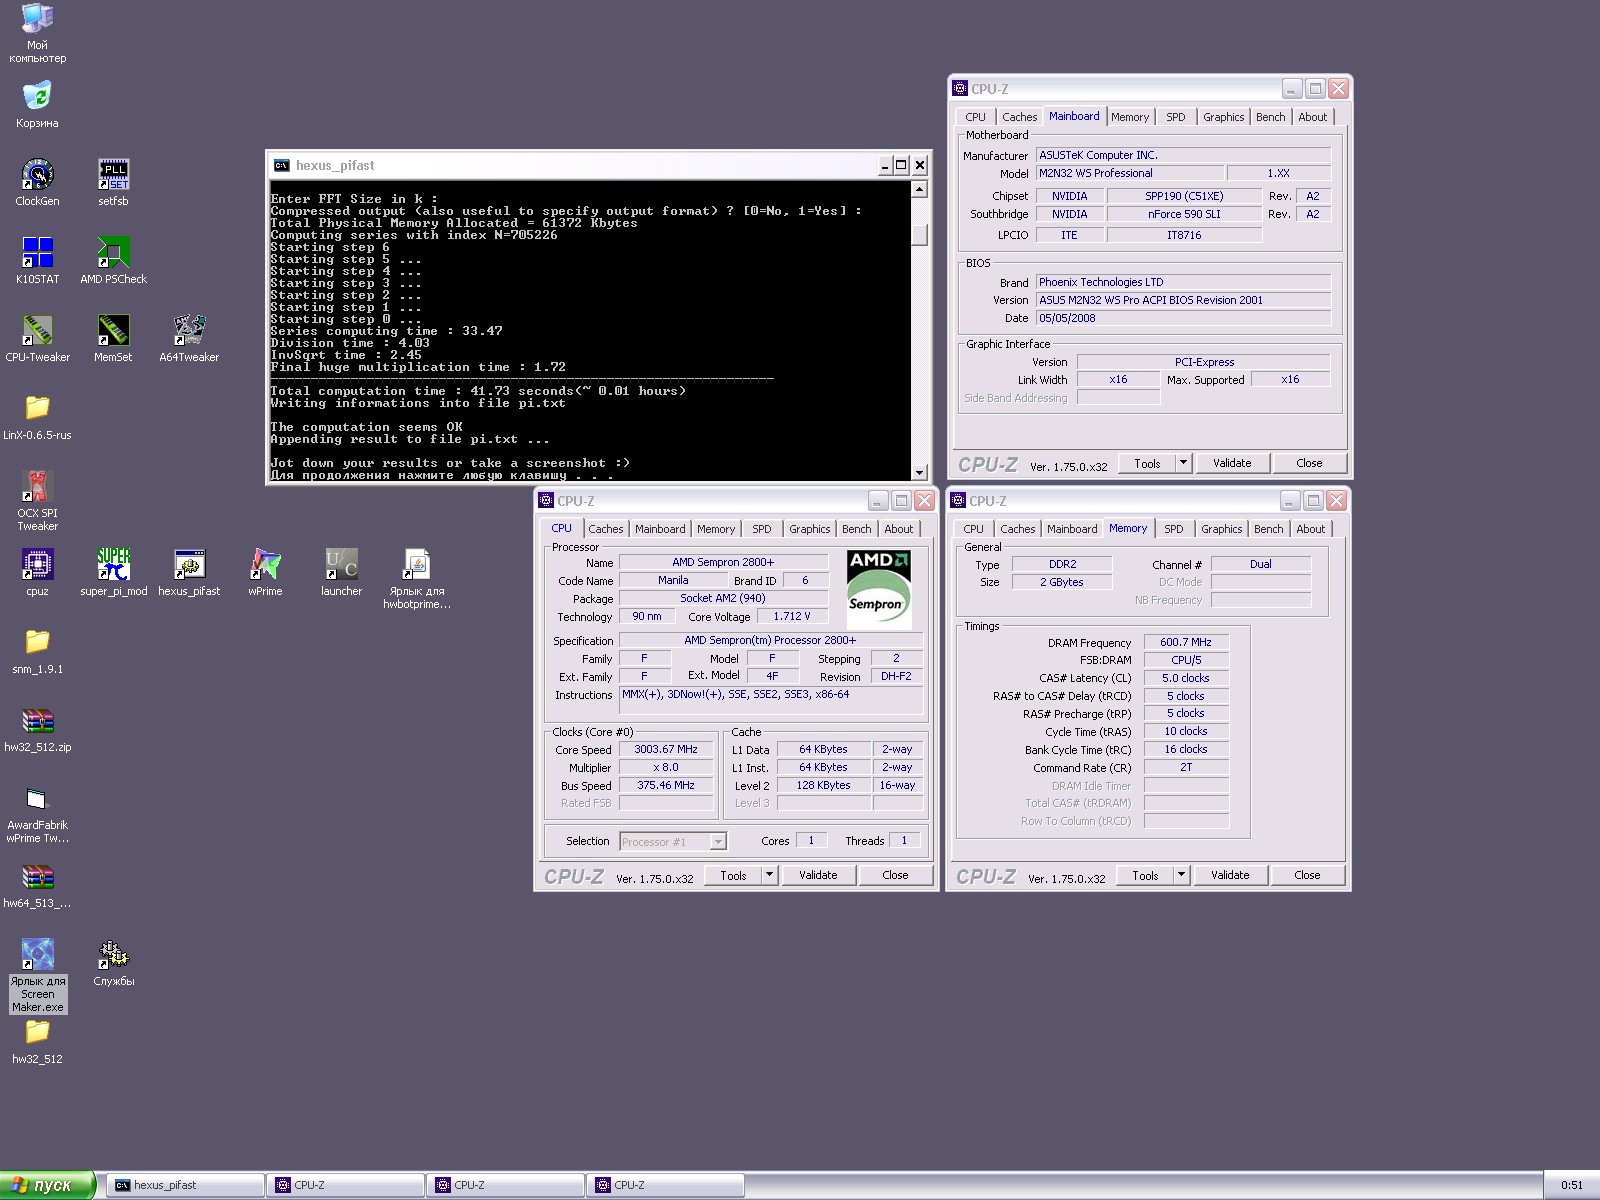Click Close in Memory CPU-Z window
Screen dimensions: 1600x1200
click(1307, 875)
